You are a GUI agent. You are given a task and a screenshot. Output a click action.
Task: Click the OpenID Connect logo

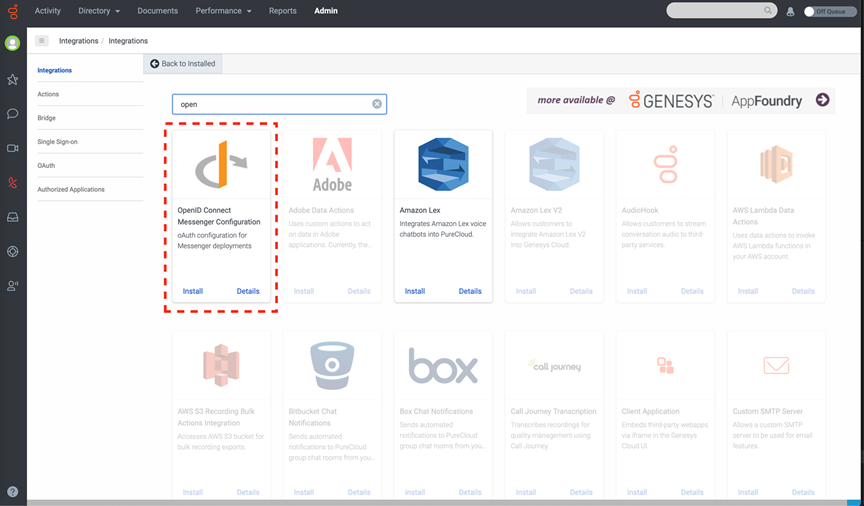[221, 164]
